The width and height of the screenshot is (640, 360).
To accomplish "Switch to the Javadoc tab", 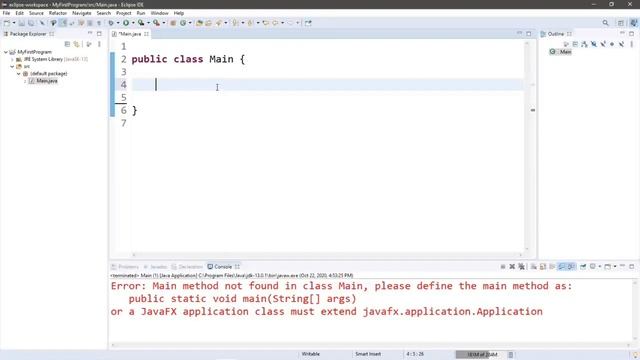I will 155,267.
